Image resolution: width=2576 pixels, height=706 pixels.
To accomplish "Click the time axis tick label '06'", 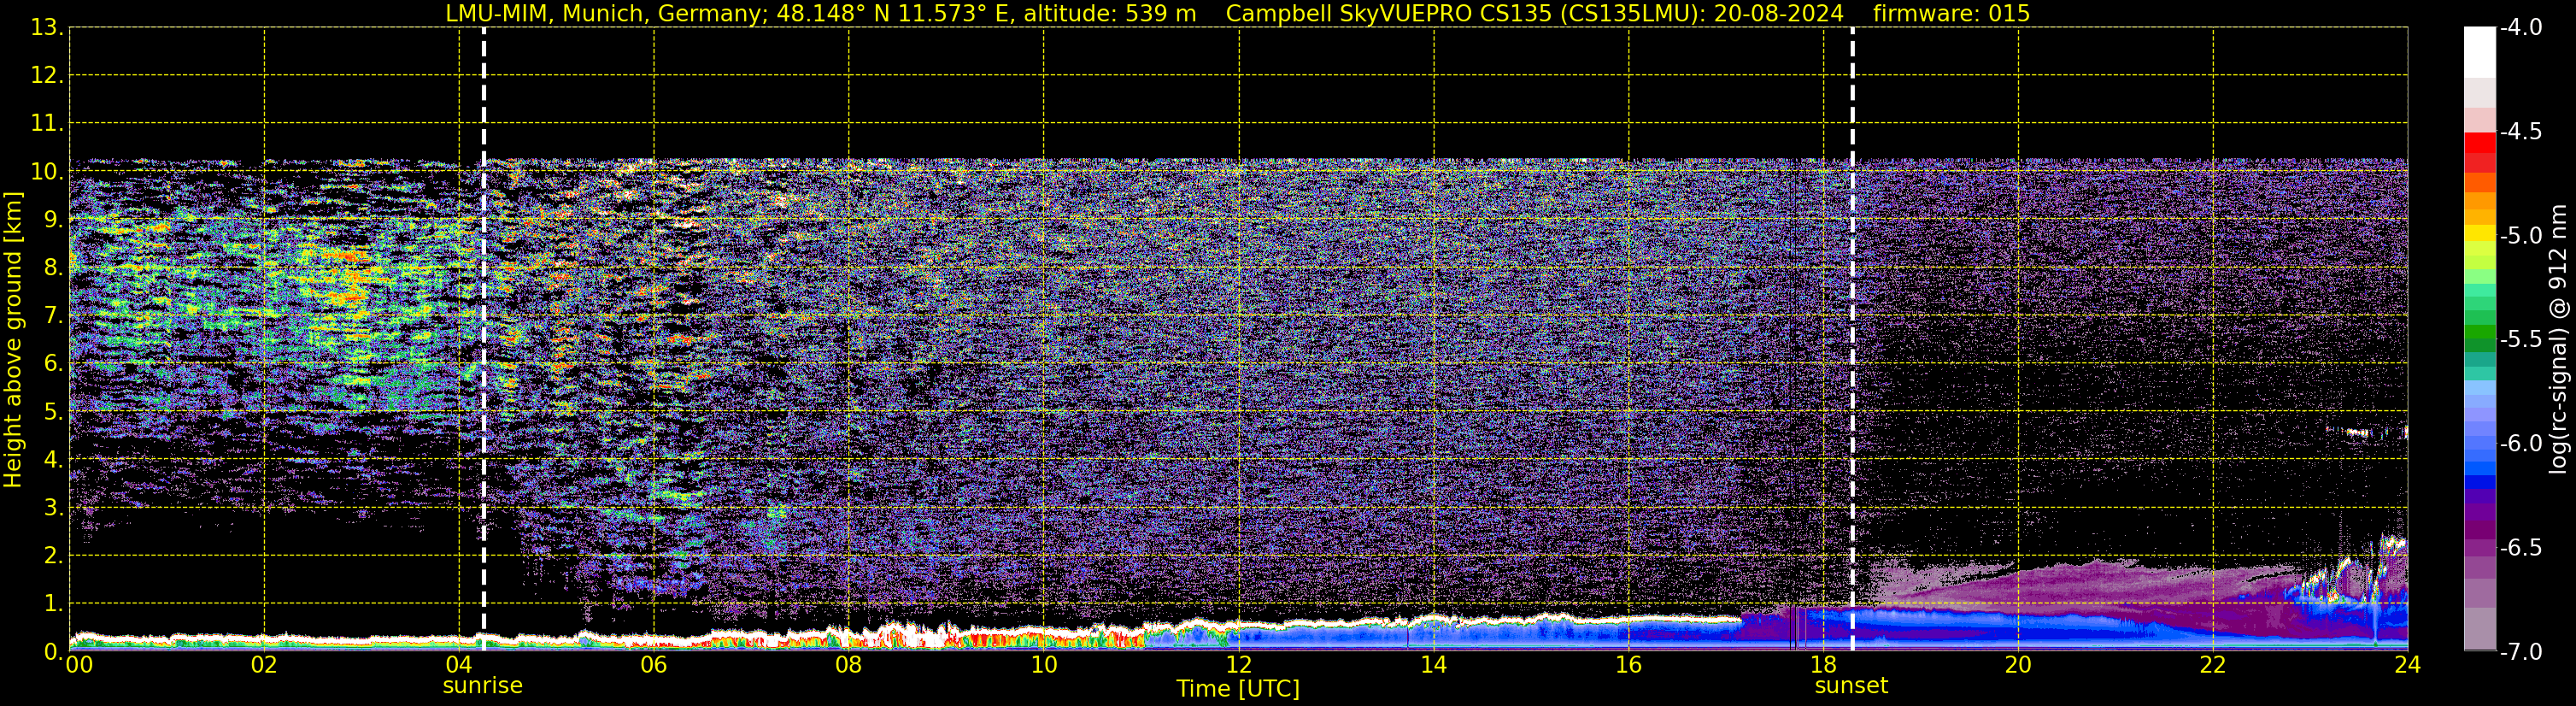I will click(x=654, y=666).
